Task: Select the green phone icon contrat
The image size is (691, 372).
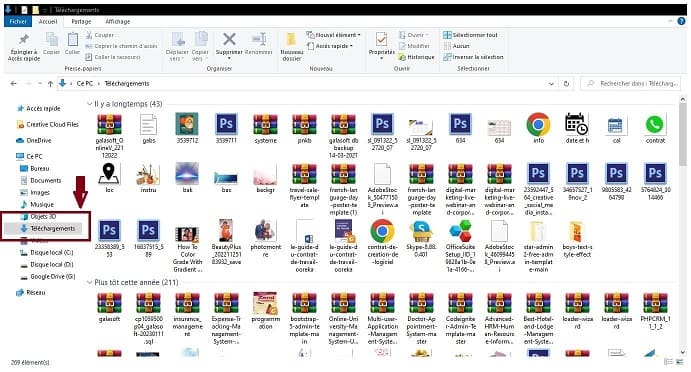Action: [655, 128]
